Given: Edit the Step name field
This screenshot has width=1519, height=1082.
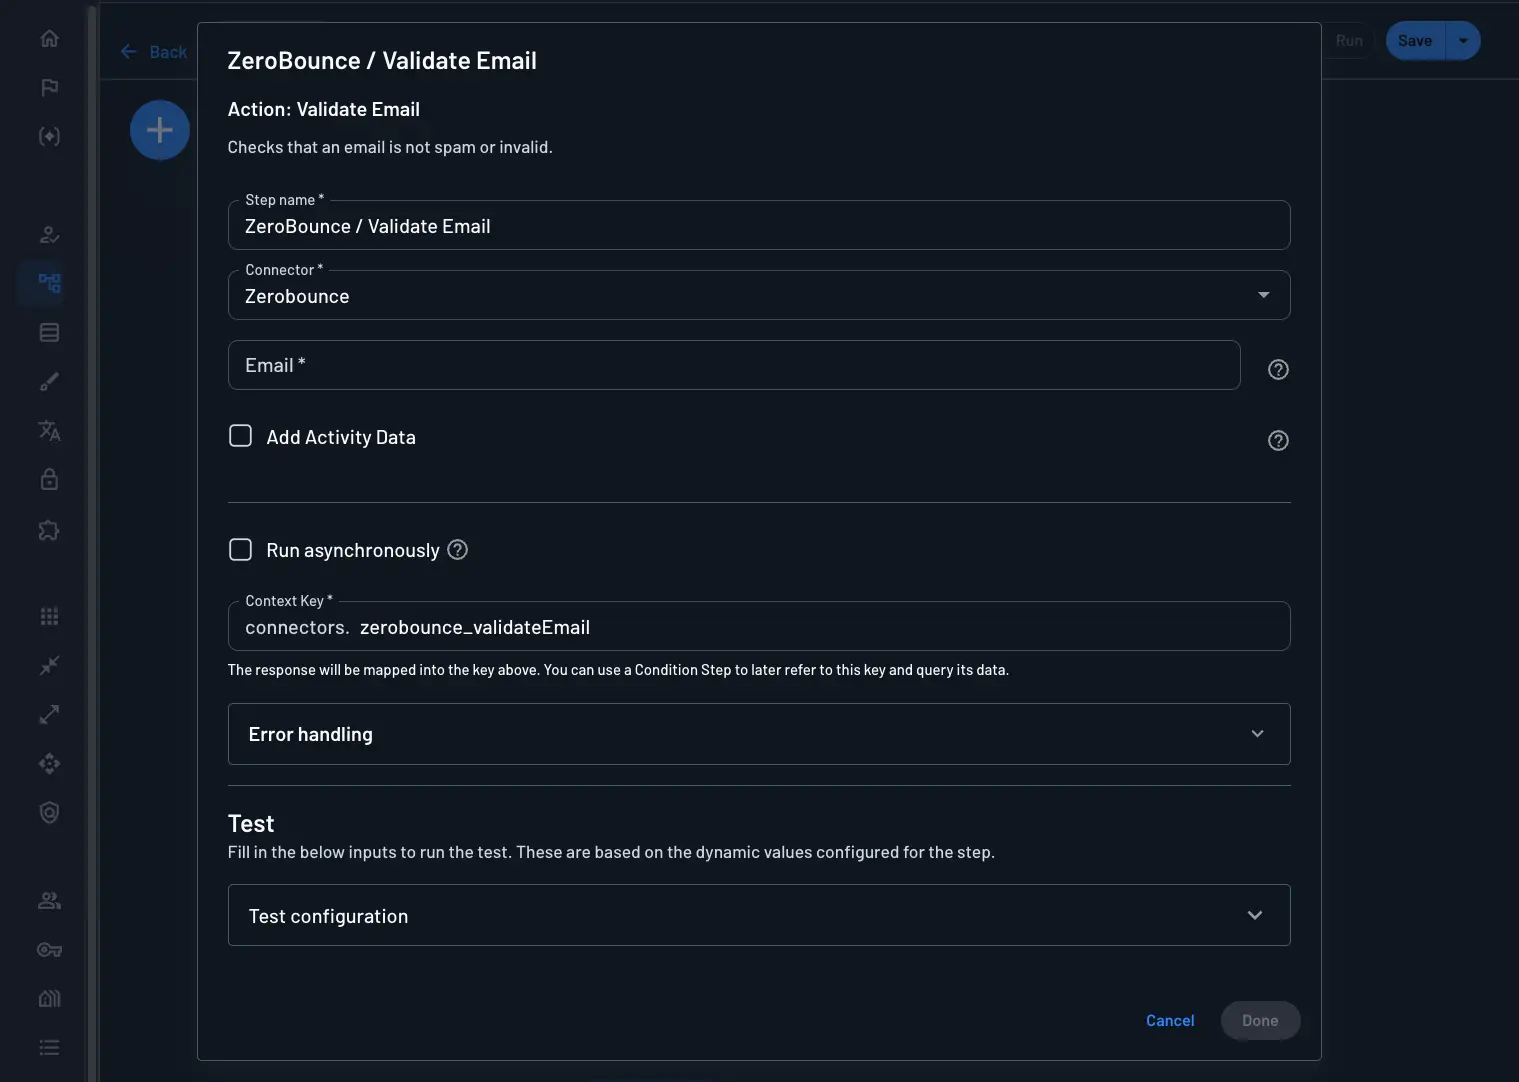Looking at the screenshot, I should [x=759, y=225].
